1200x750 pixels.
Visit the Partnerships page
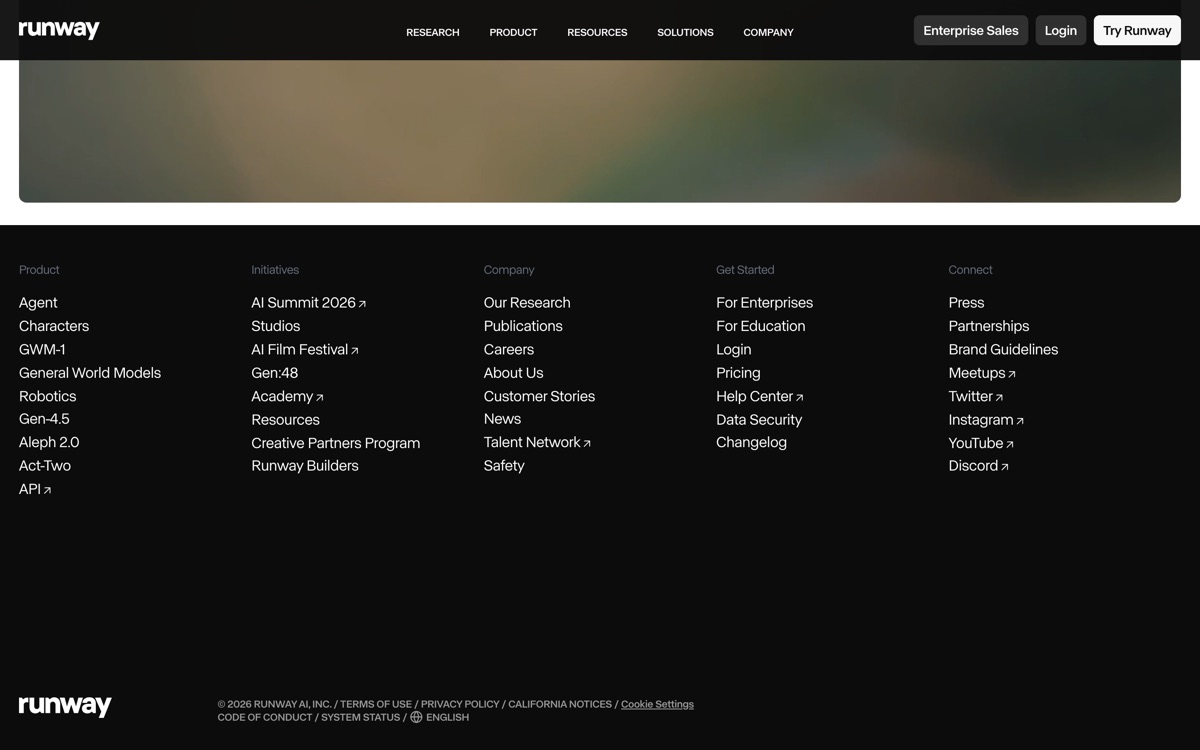coord(989,326)
